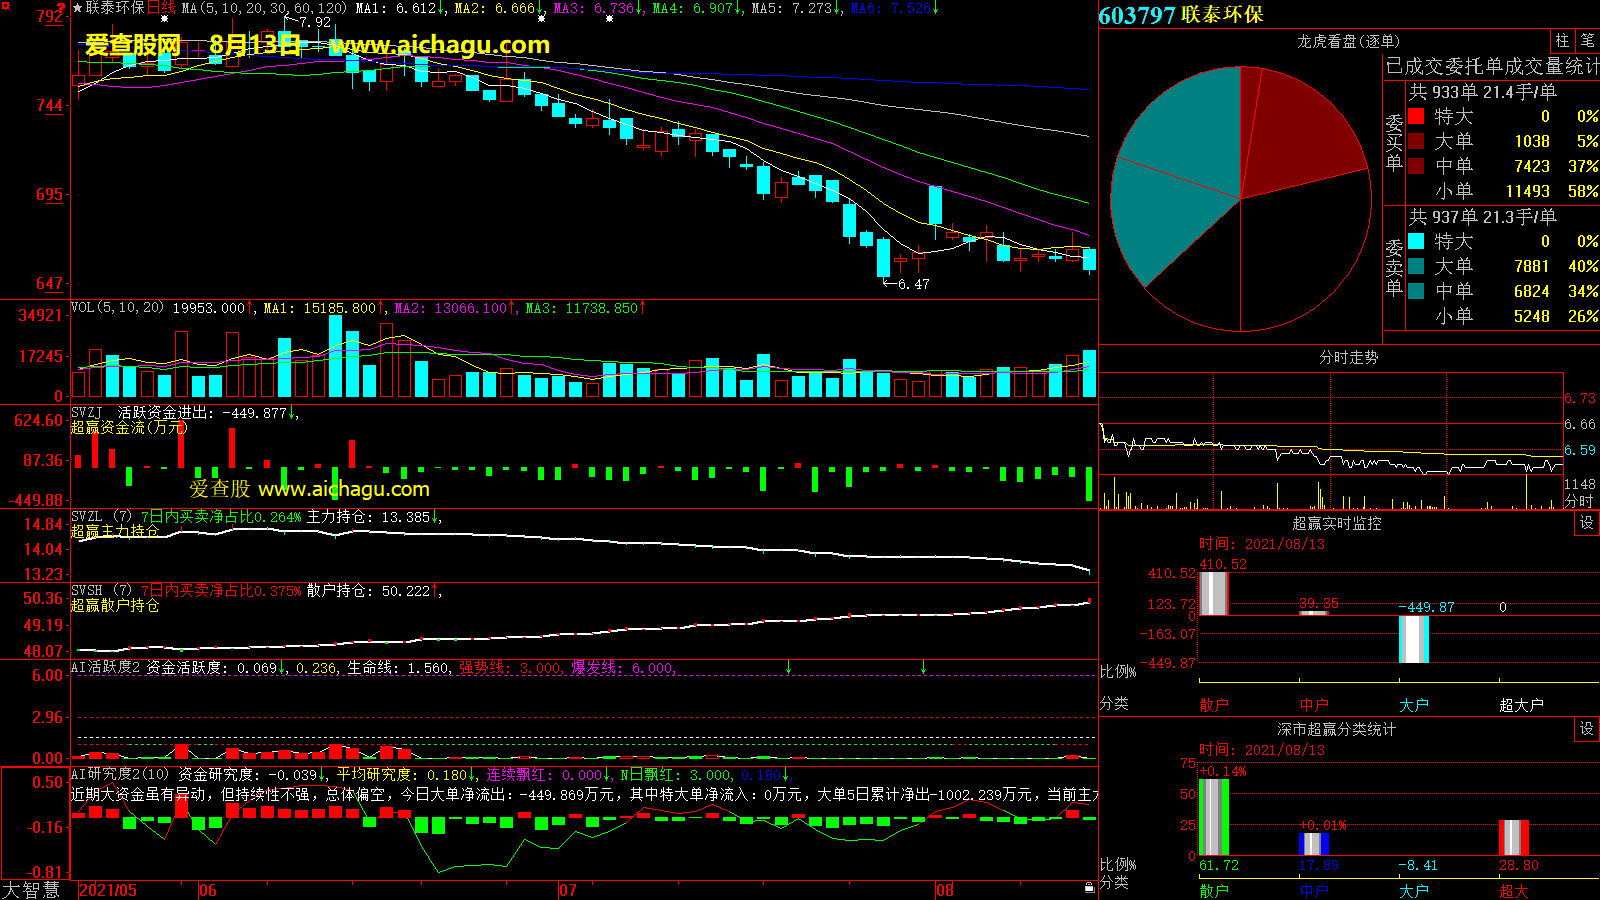
Task: Click the bright red 特大 buy-order swatch
Action: (1416, 116)
